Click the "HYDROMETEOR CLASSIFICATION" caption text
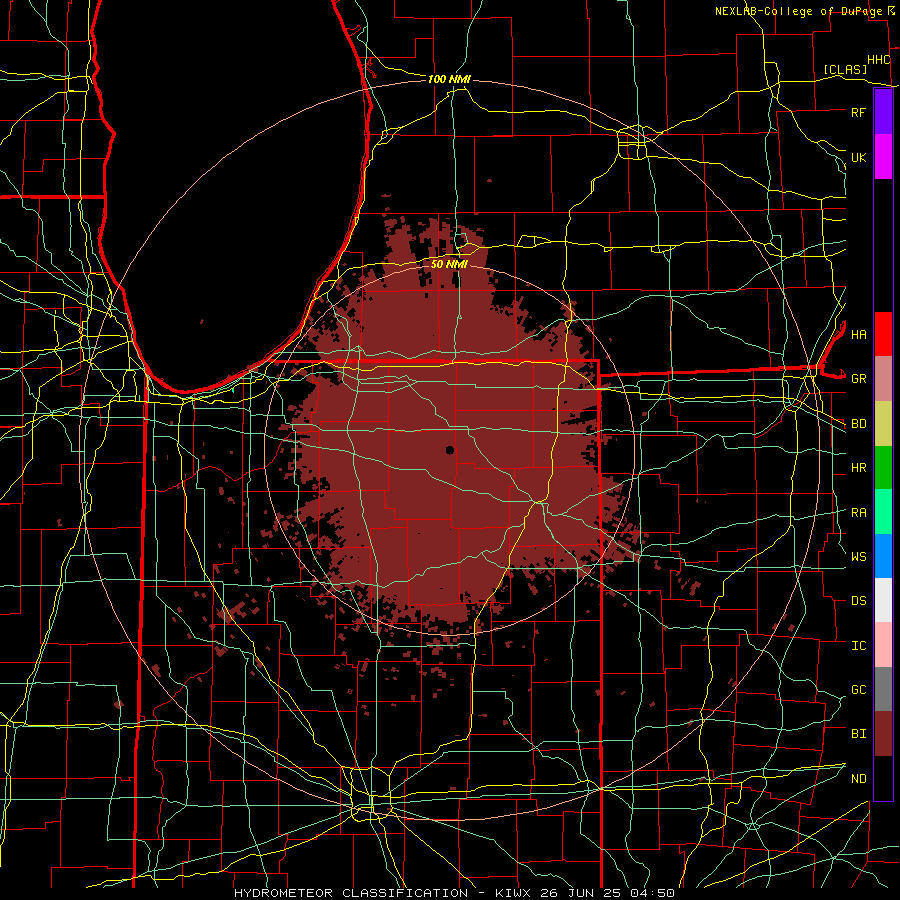 [351, 893]
